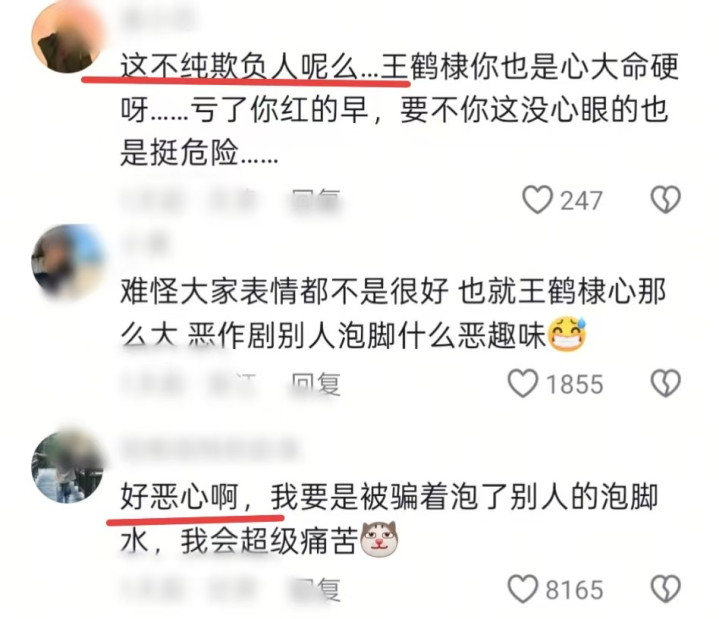Open the third commenter's avatar

coord(67,466)
